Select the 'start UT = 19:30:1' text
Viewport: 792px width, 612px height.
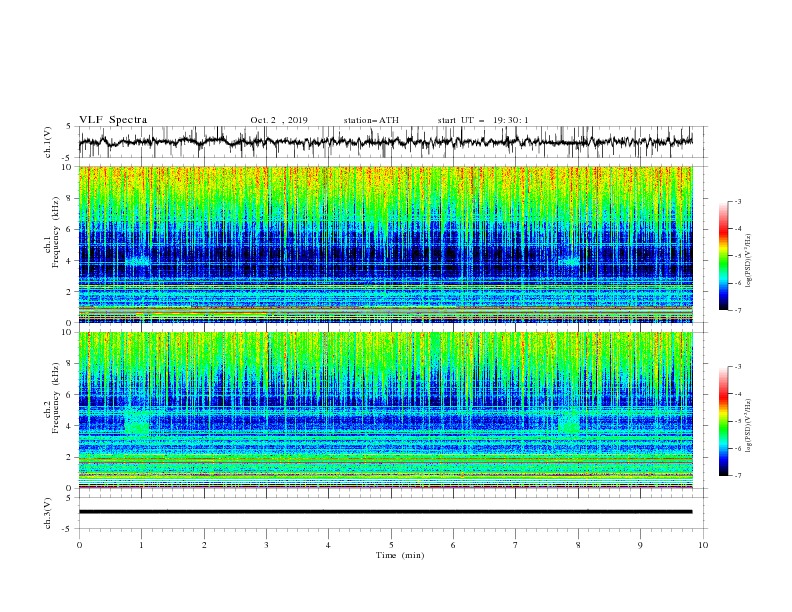(x=483, y=120)
